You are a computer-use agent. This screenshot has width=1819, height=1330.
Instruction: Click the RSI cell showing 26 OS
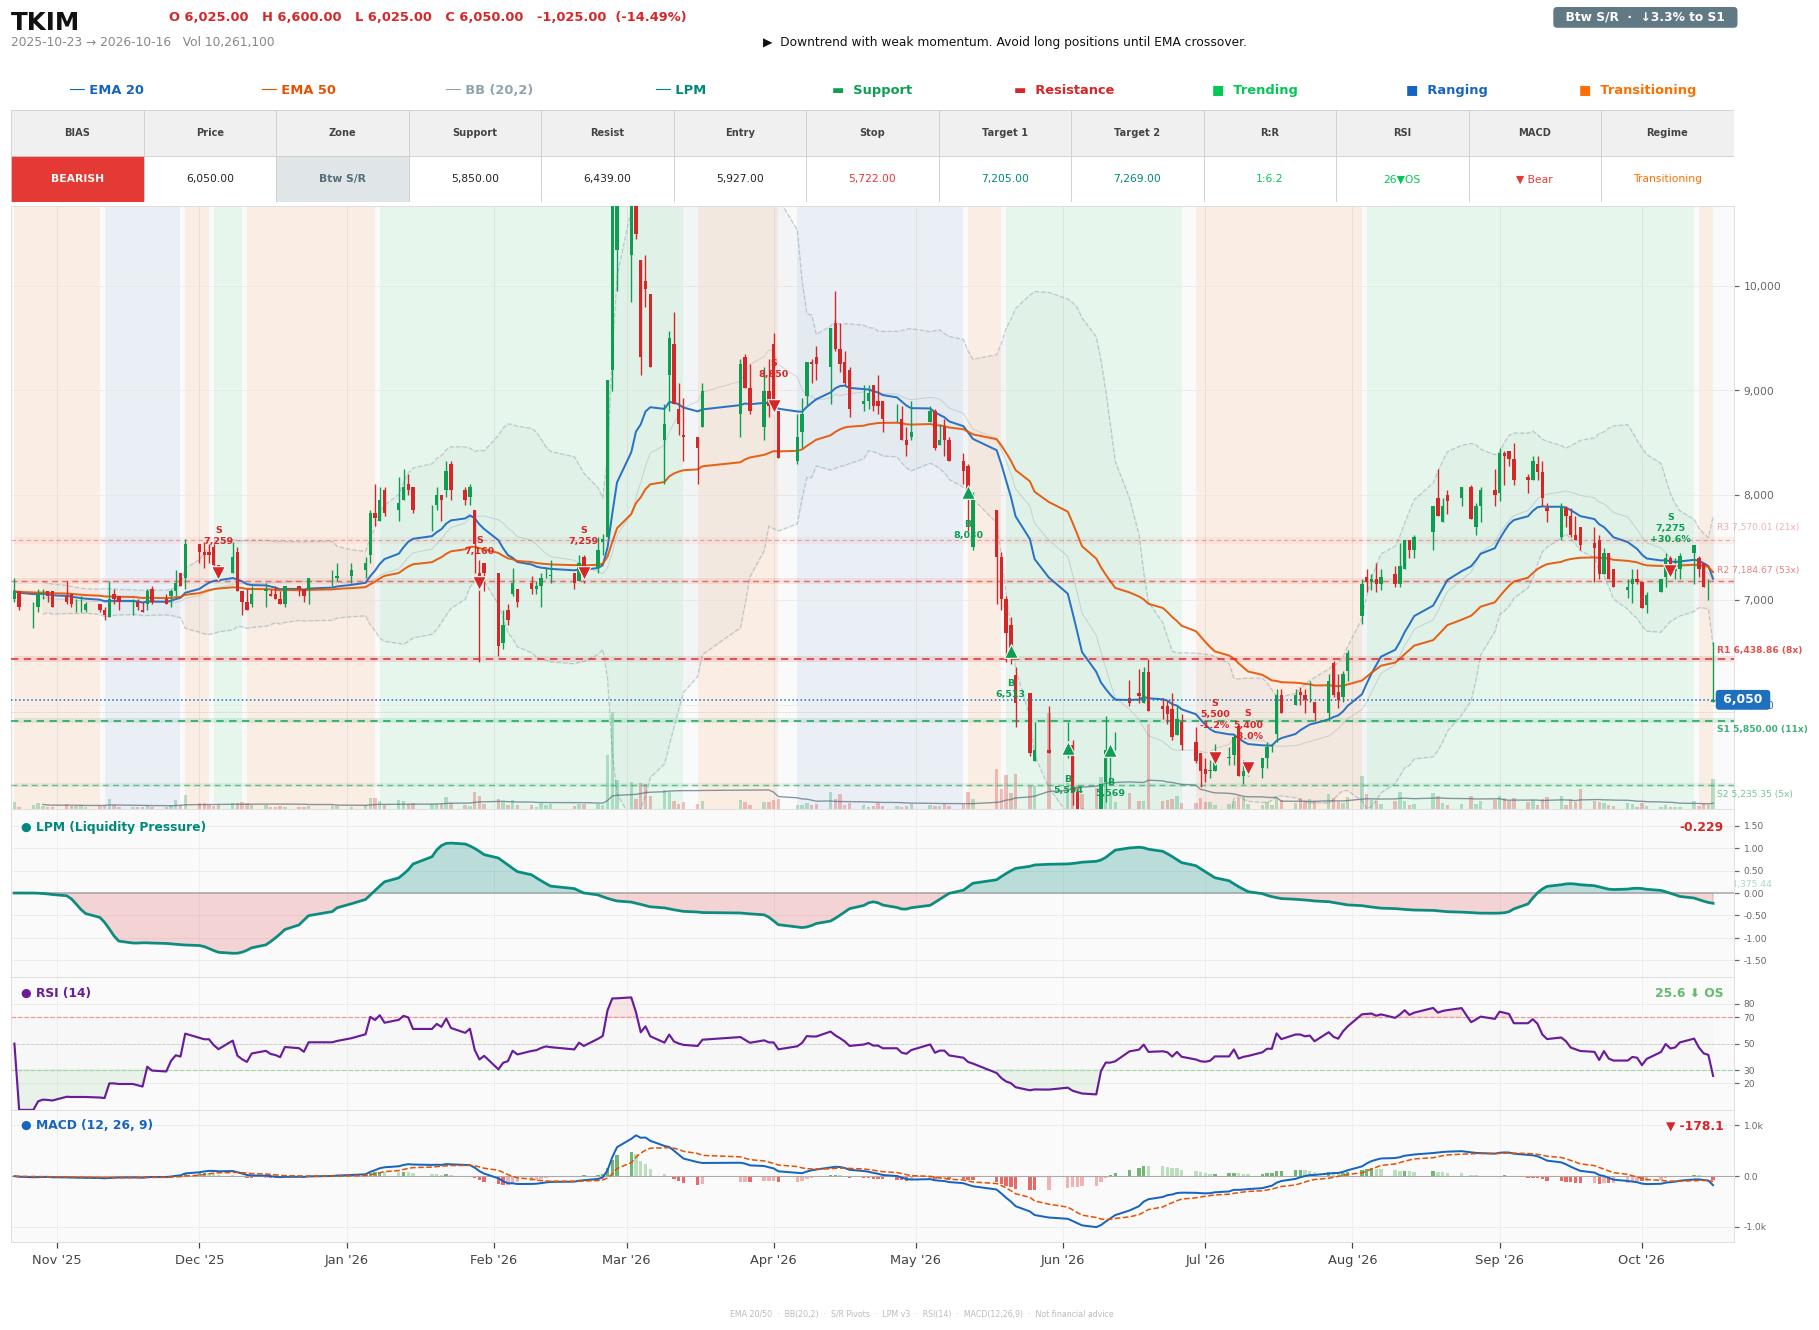tap(1402, 179)
